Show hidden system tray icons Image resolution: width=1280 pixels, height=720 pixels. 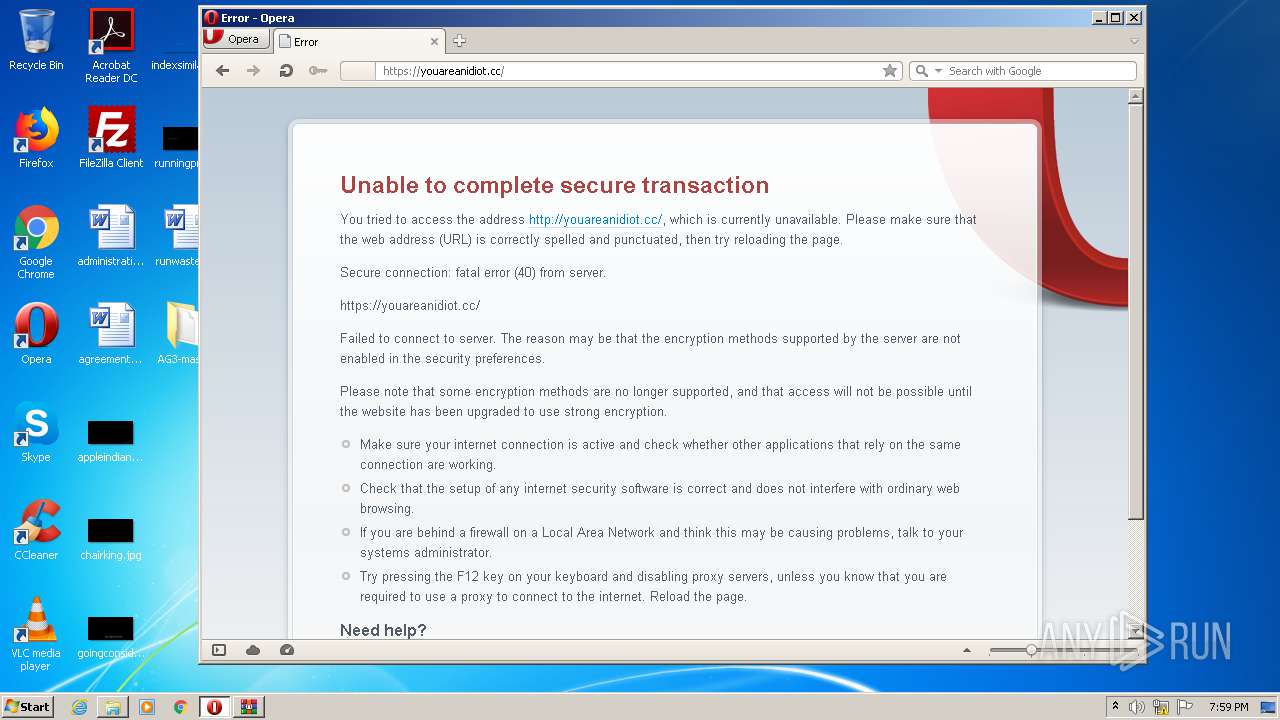pyautogui.click(x=1115, y=707)
